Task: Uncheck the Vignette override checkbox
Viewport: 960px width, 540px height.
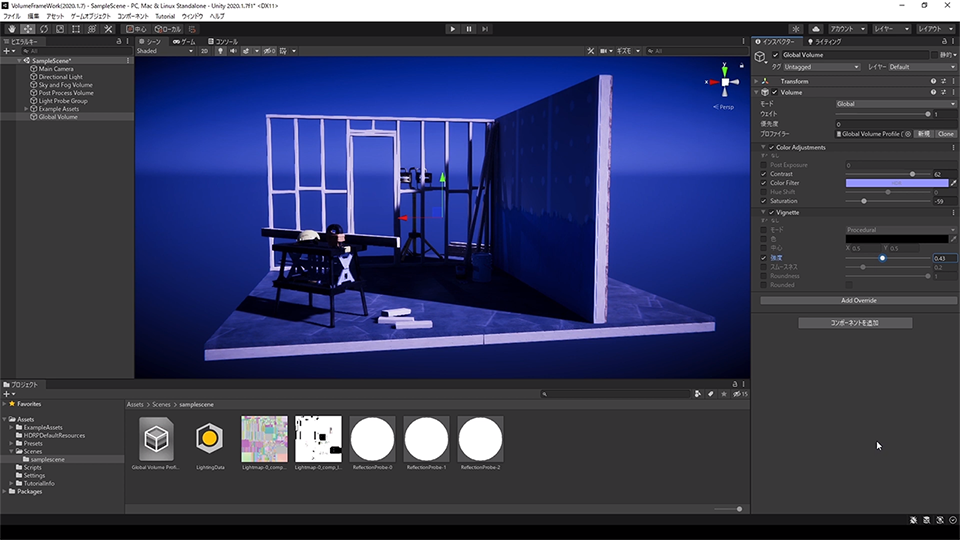Action: click(771, 212)
